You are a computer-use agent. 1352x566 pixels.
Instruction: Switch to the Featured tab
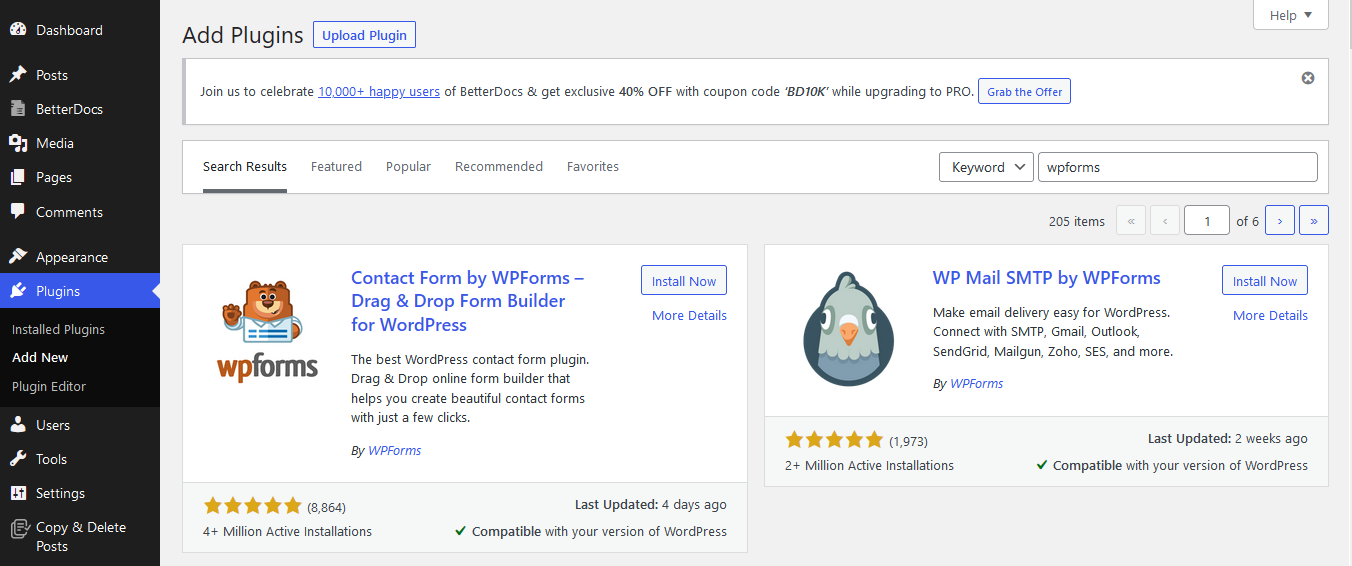pyautogui.click(x=336, y=167)
